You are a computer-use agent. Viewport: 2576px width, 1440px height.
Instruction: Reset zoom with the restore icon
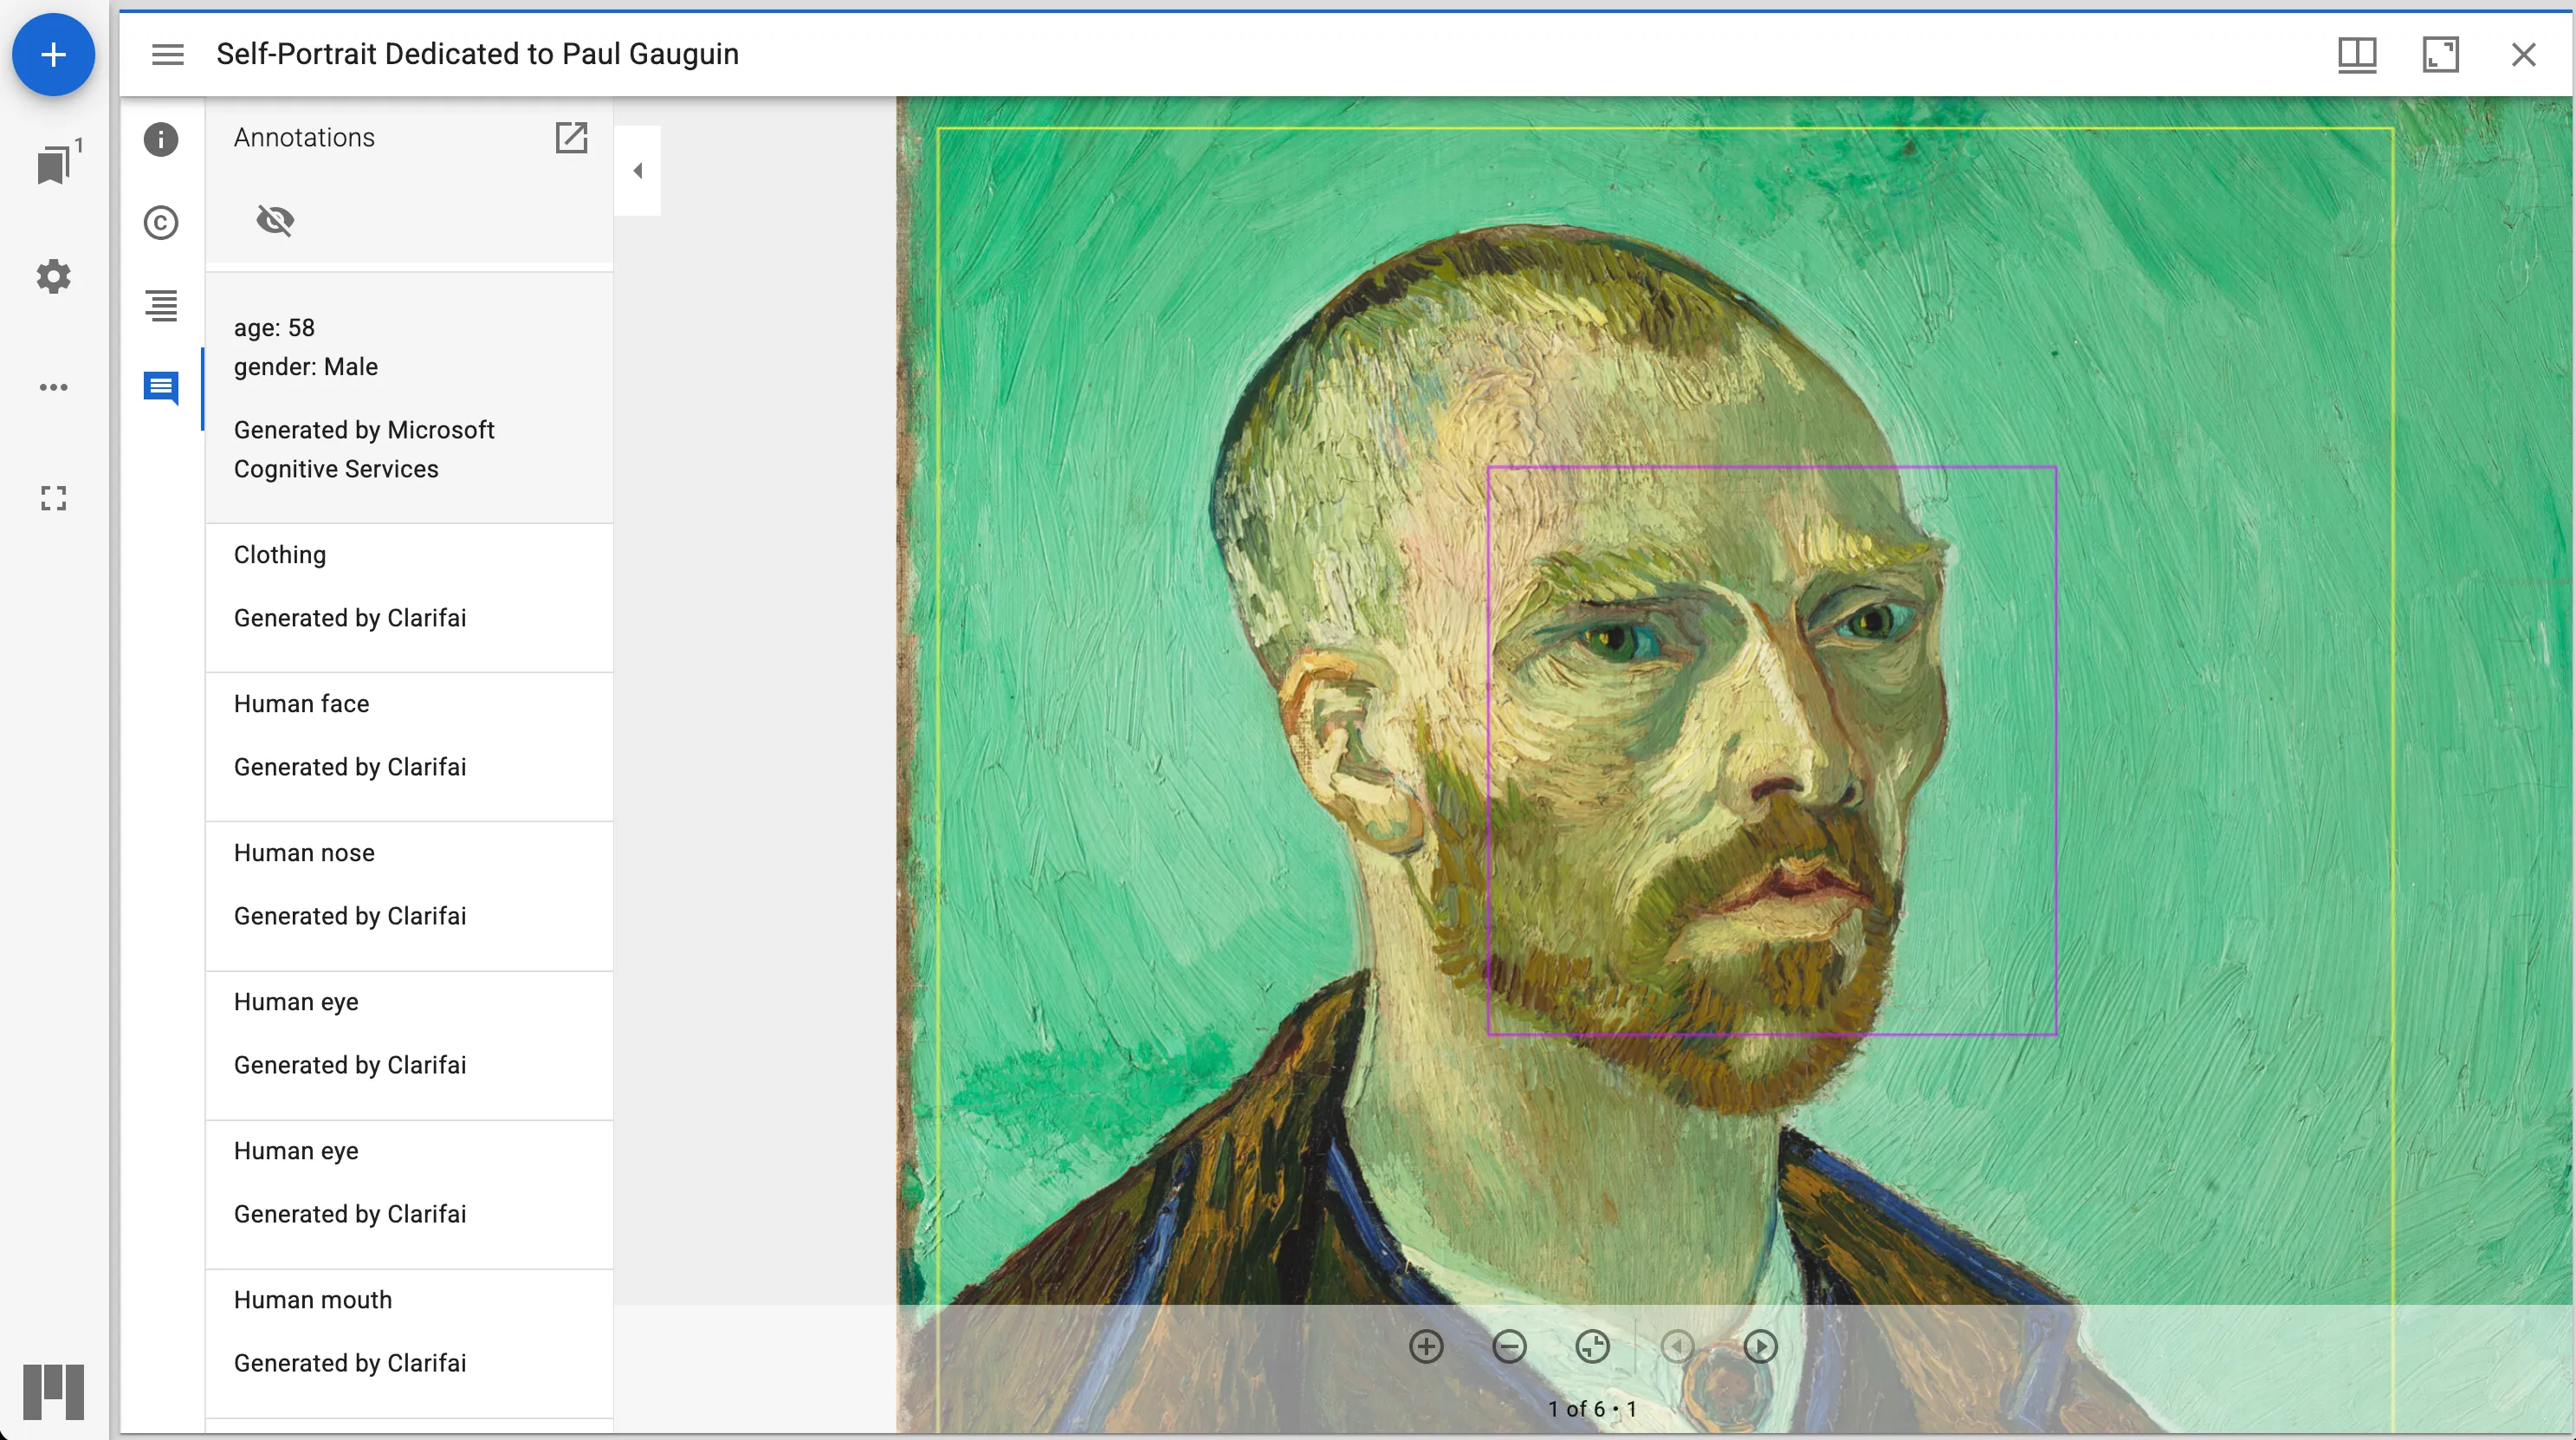tap(1592, 1347)
